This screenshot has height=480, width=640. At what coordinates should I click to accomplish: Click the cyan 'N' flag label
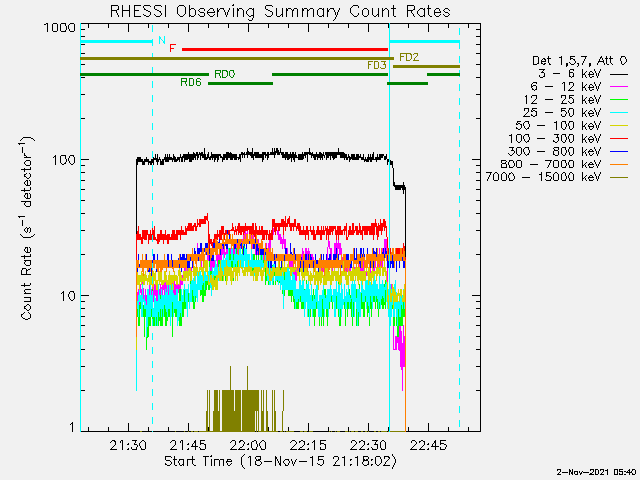click(162, 40)
